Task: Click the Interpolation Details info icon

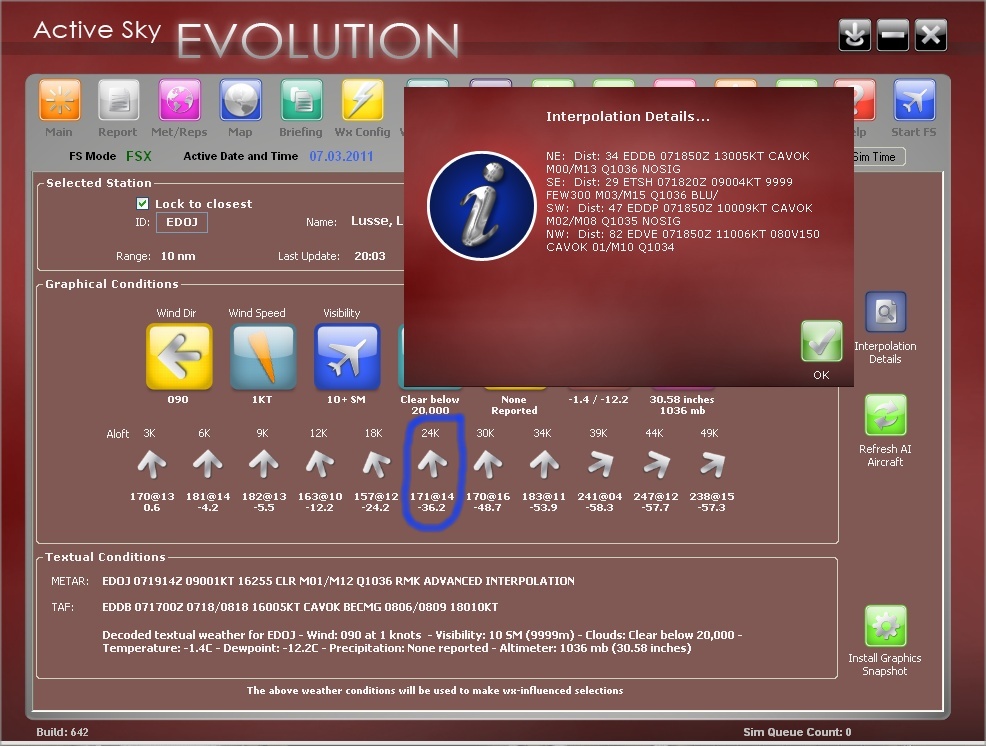Action: tap(482, 206)
